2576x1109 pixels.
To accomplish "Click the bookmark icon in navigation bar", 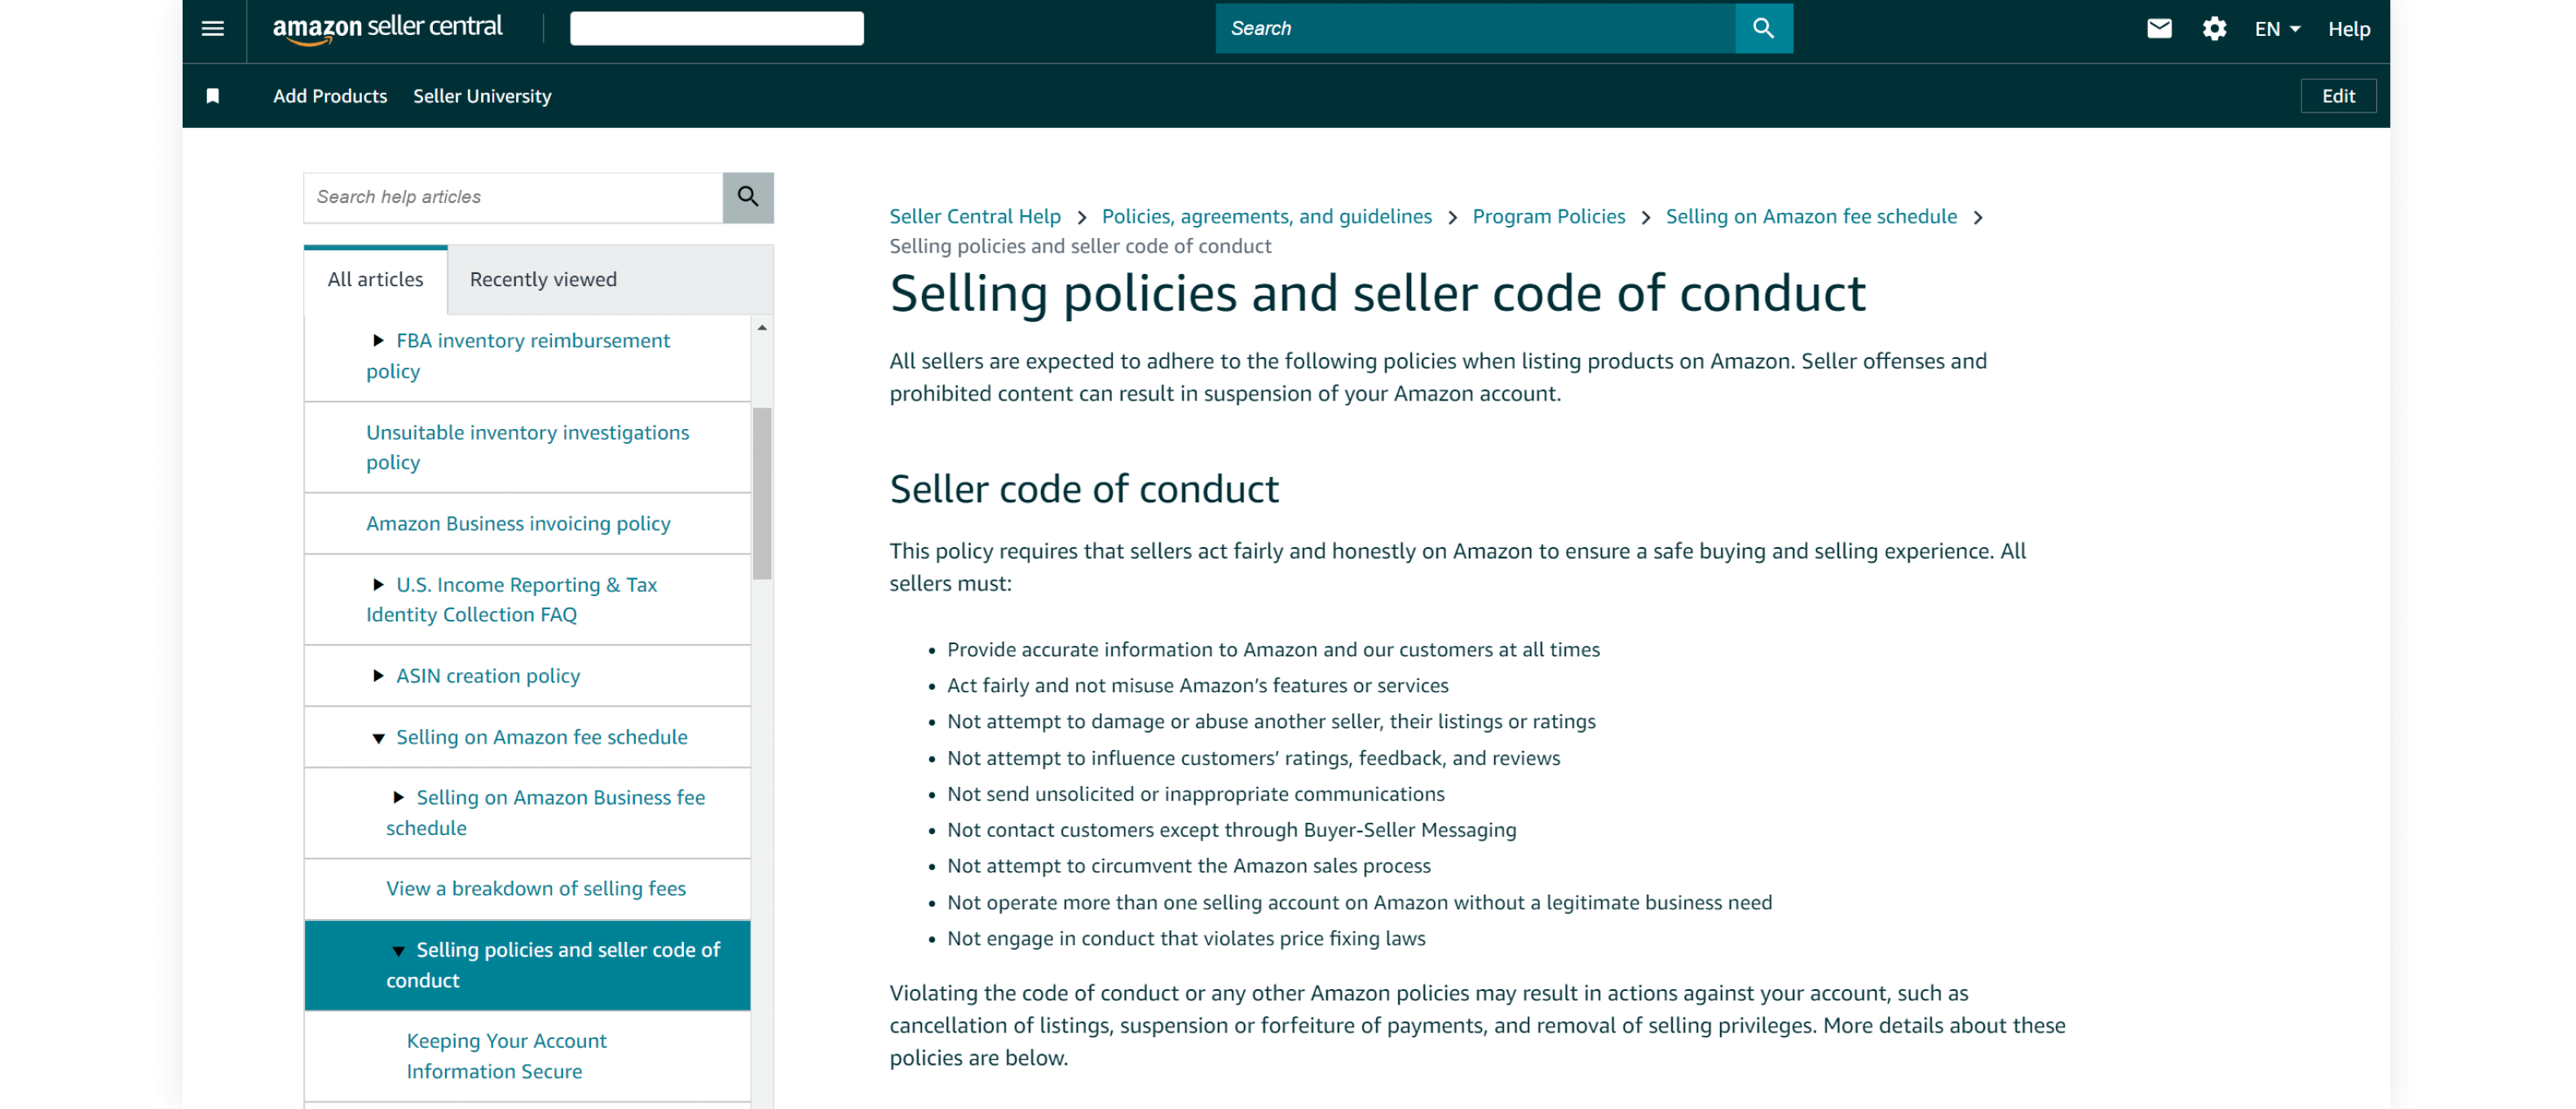I will click(212, 96).
